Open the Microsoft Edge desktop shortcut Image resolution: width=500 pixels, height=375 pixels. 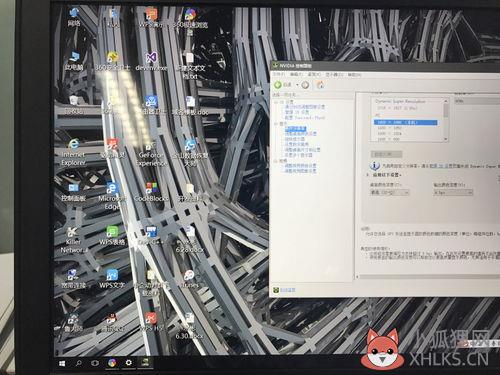click(112, 196)
